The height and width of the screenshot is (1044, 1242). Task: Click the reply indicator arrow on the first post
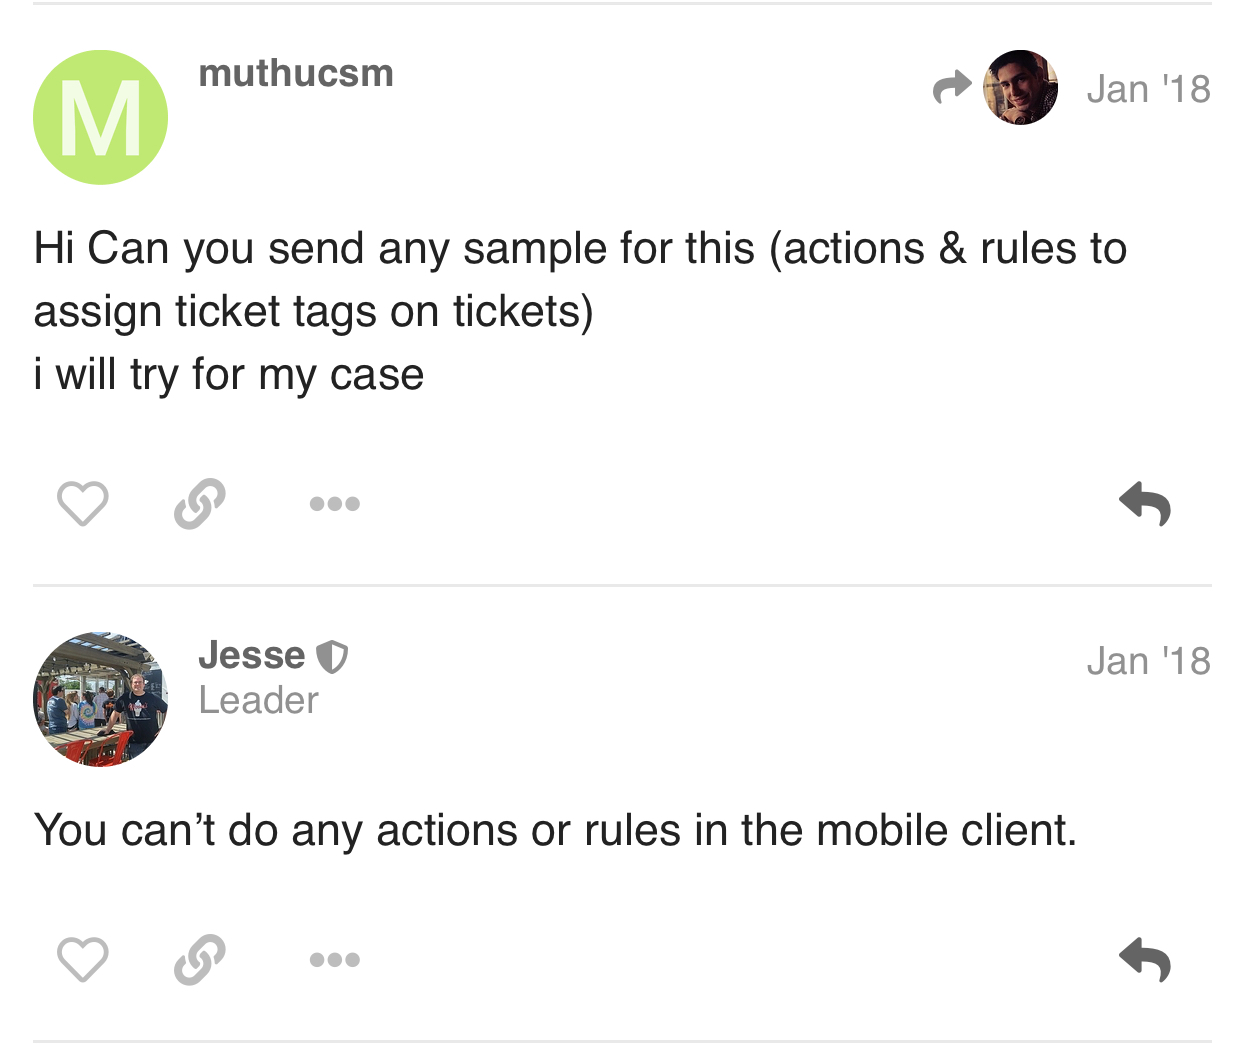point(951,88)
